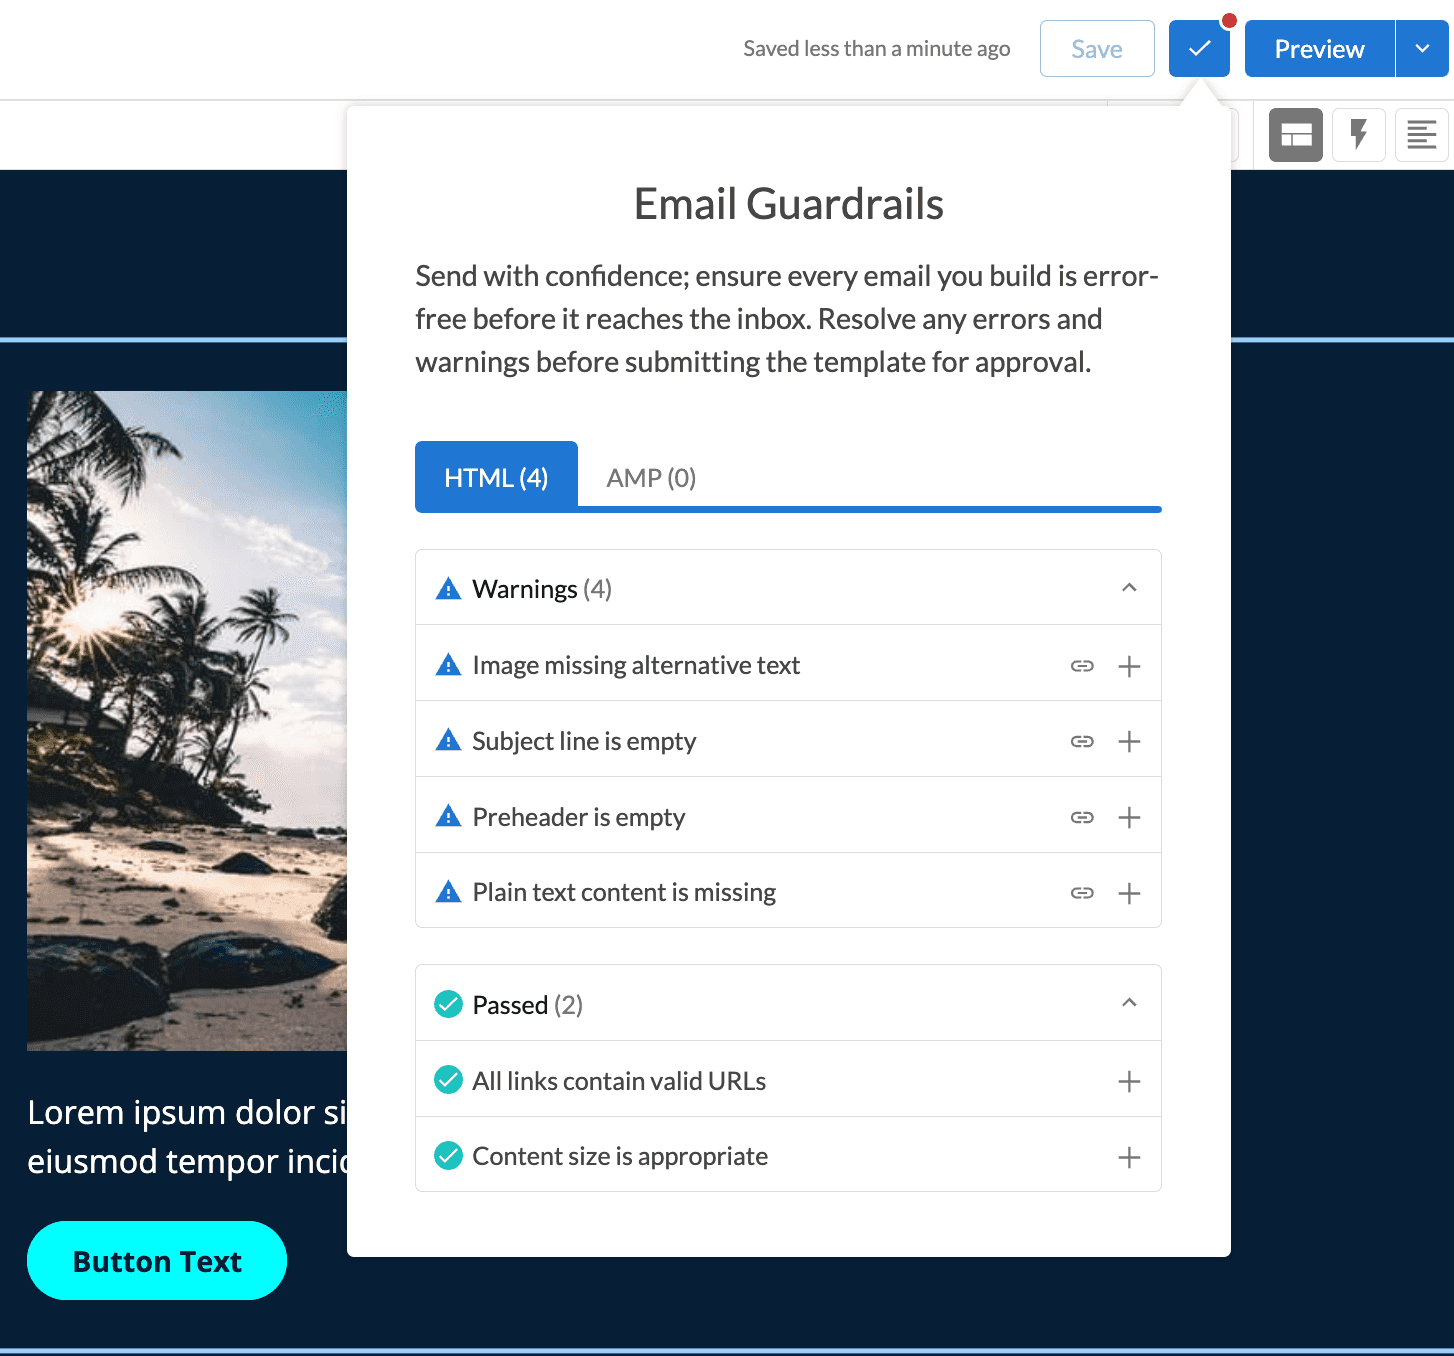This screenshot has width=1454, height=1356.
Task: Open the Preview dropdown arrow
Action: click(1423, 48)
